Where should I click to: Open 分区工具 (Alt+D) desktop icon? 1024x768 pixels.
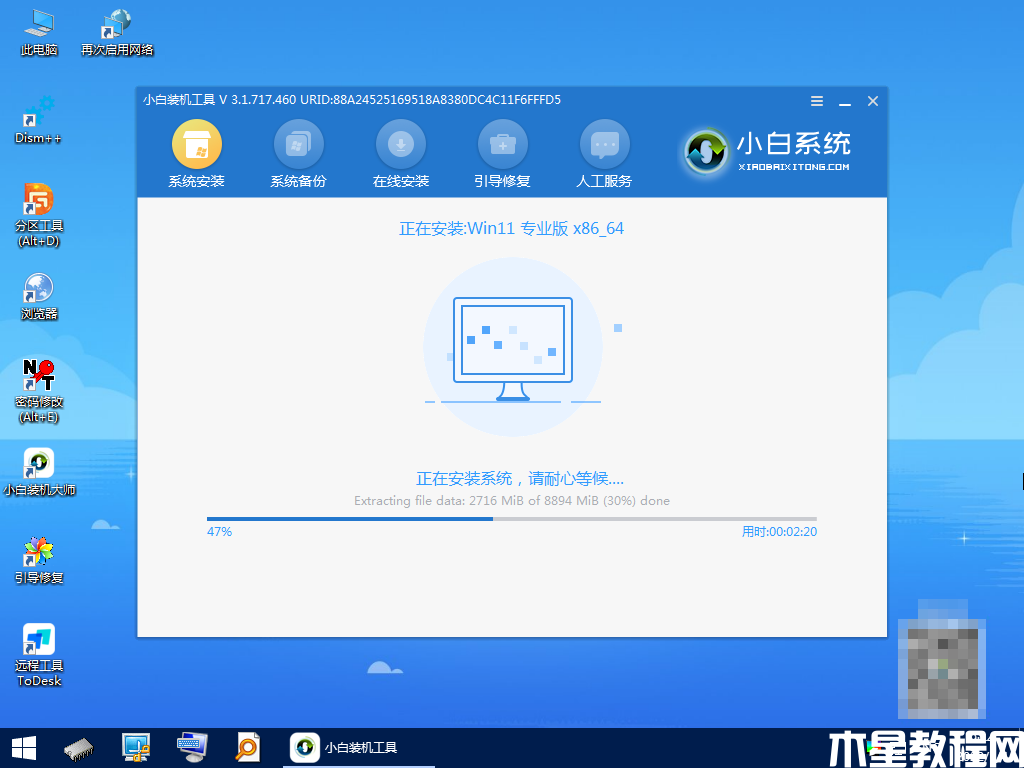tap(39, 216)
